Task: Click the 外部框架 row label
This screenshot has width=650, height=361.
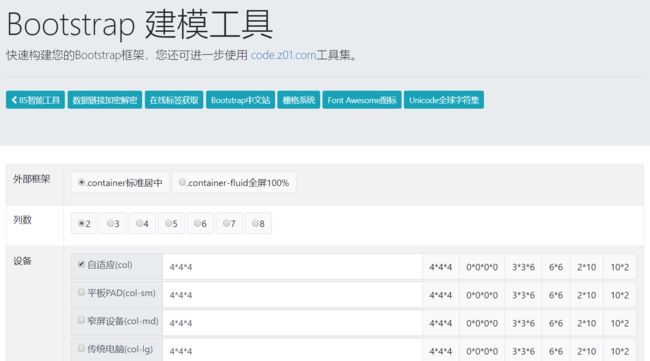Action: click(x=32, y=179)
